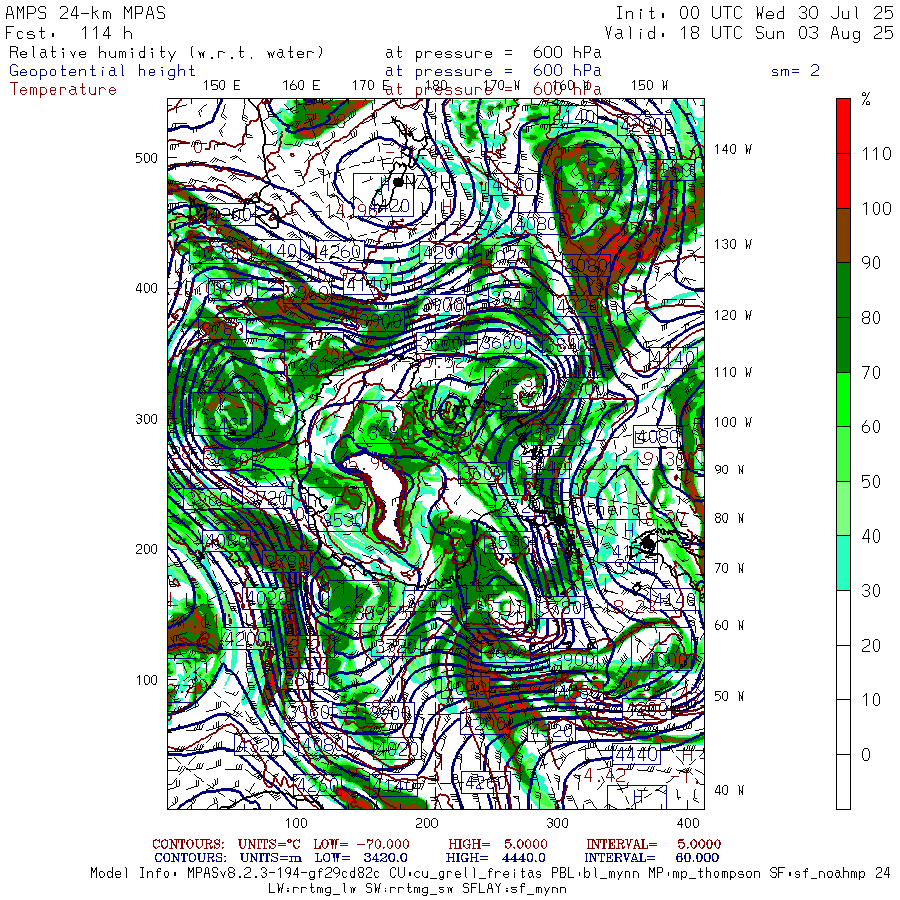
Task: Click the Rothera station black dot marker
Action: pyautogui.click(x=560, y=520)
